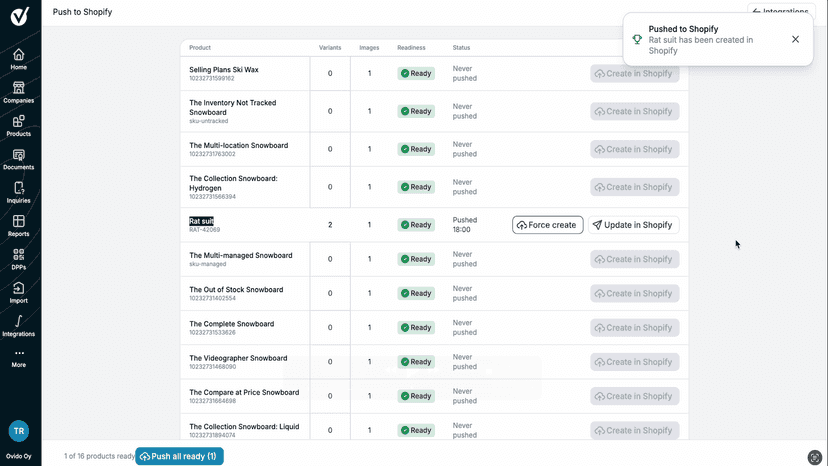Open Integrations from sidebar
The height and width of the screenshot is (466, 828).
pos(18,325)
